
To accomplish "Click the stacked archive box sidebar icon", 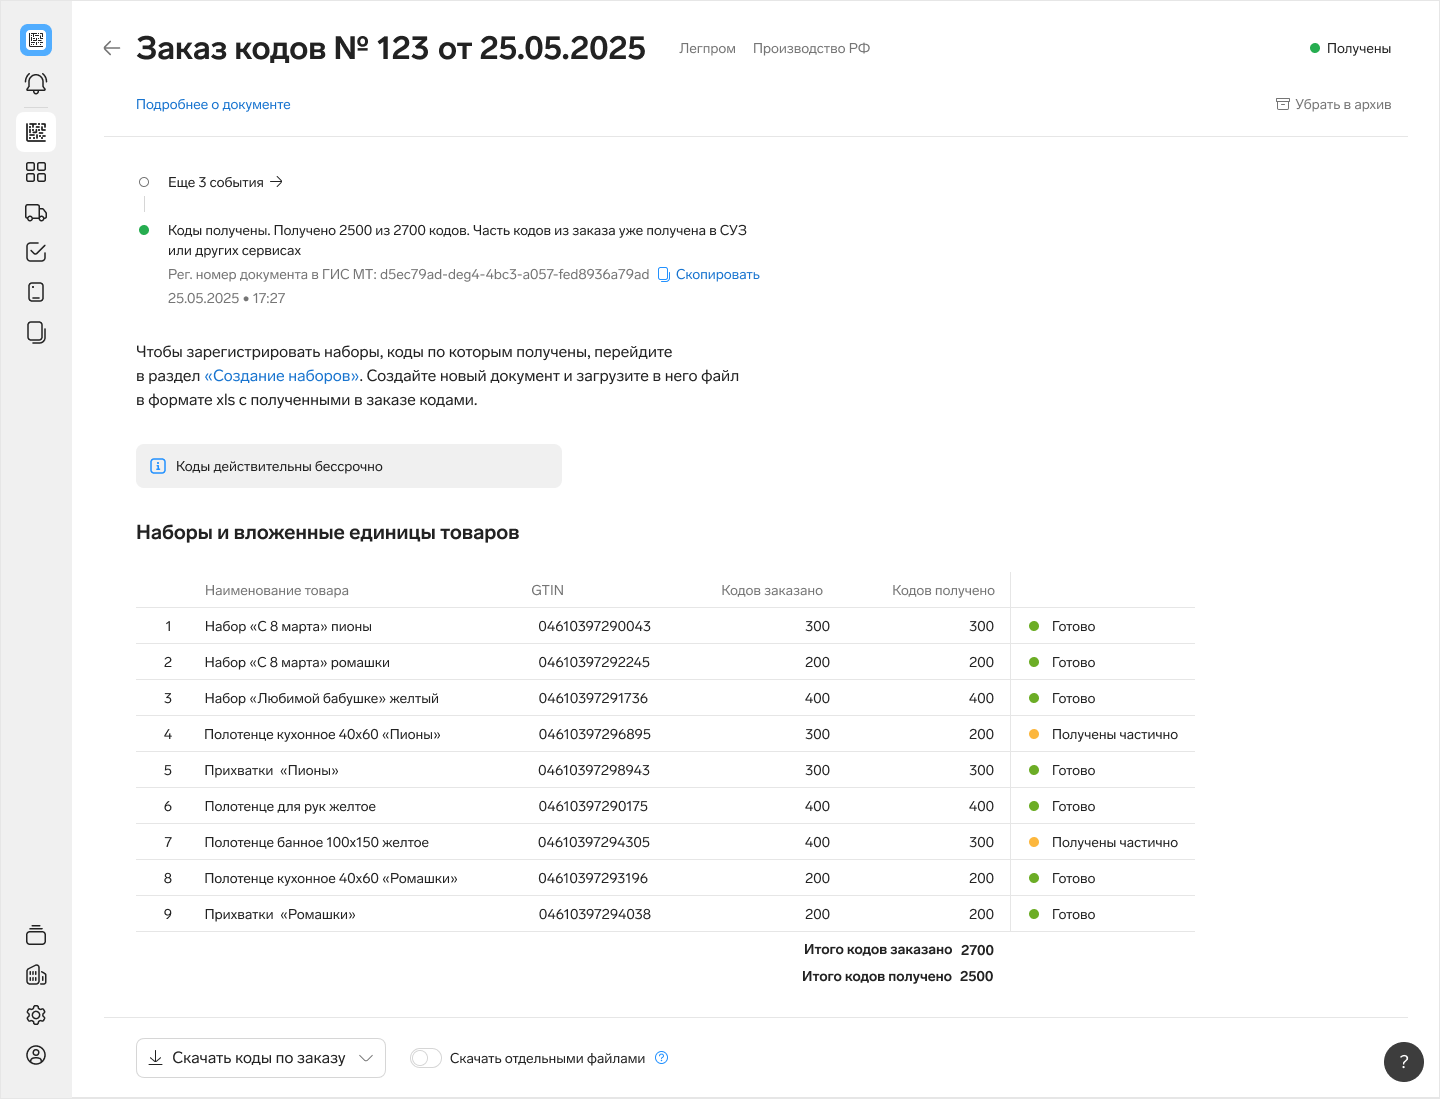I will click(x=36, y=935).
